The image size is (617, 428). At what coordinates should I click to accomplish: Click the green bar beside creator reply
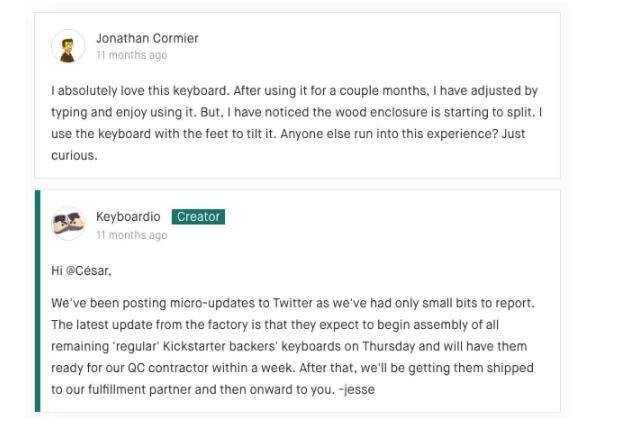point(37,301)
